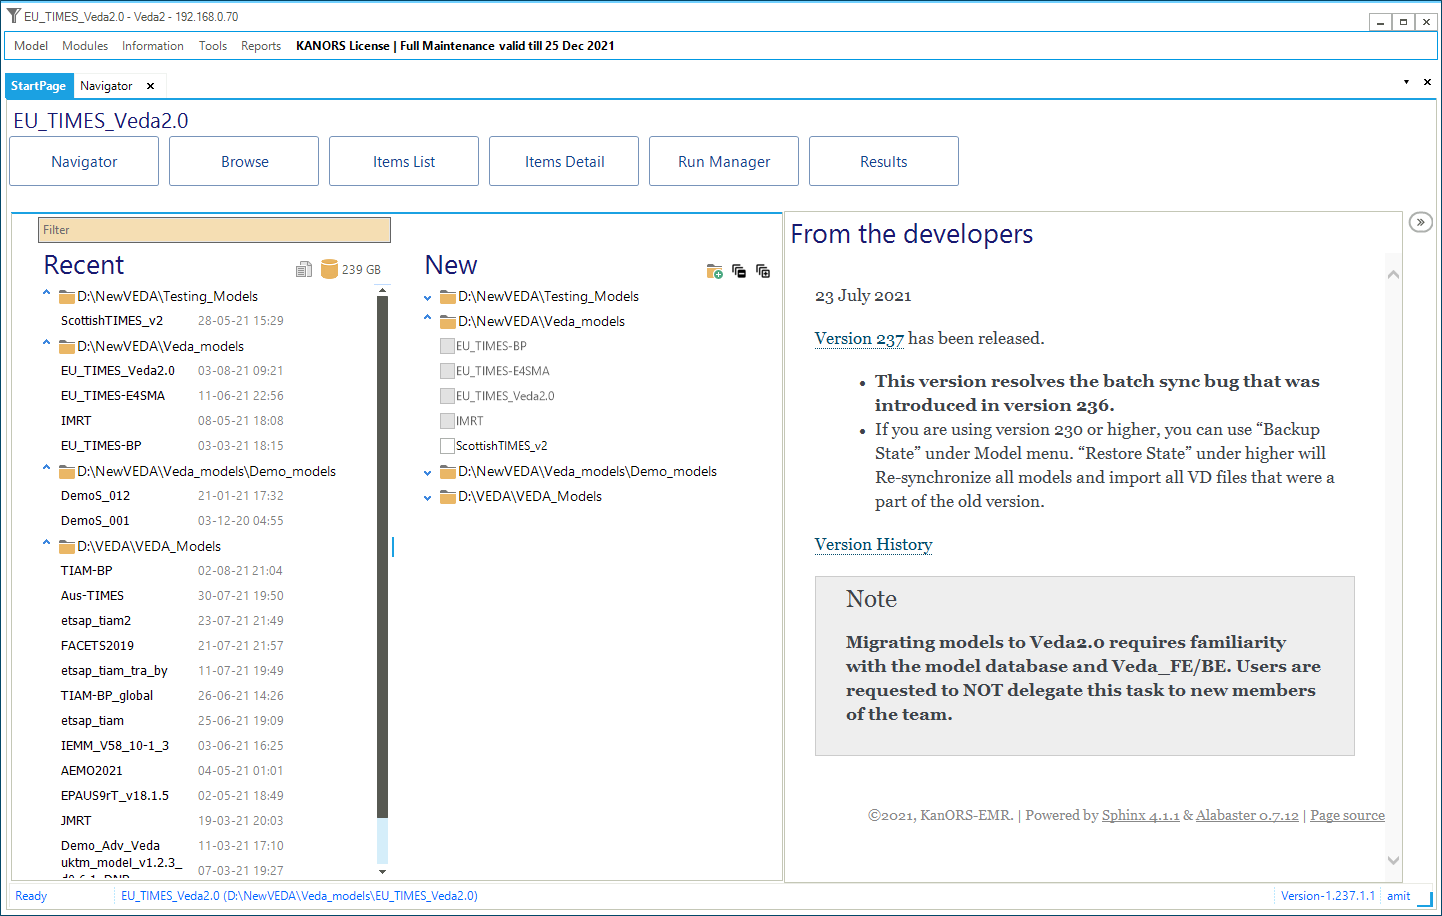Open the Information menu
This screenshot has width=1442, height=916.
pyautogui.click(x=153, y=46)
